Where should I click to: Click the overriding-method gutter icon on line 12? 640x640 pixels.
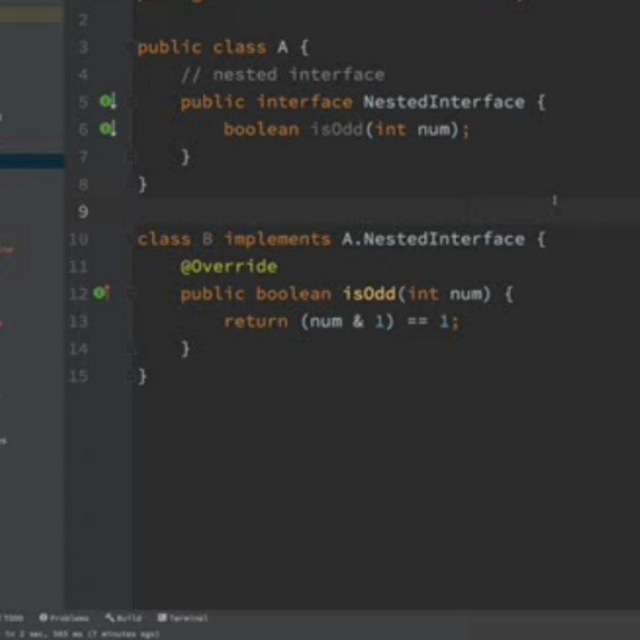click(101, 293)
